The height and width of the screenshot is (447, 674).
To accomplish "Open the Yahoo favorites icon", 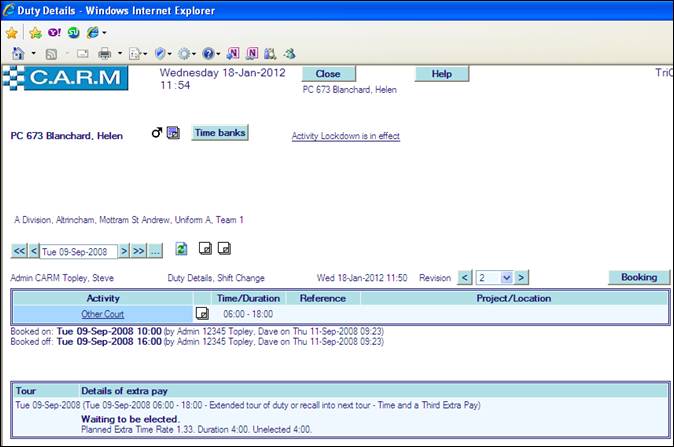I will pos(54,32).
